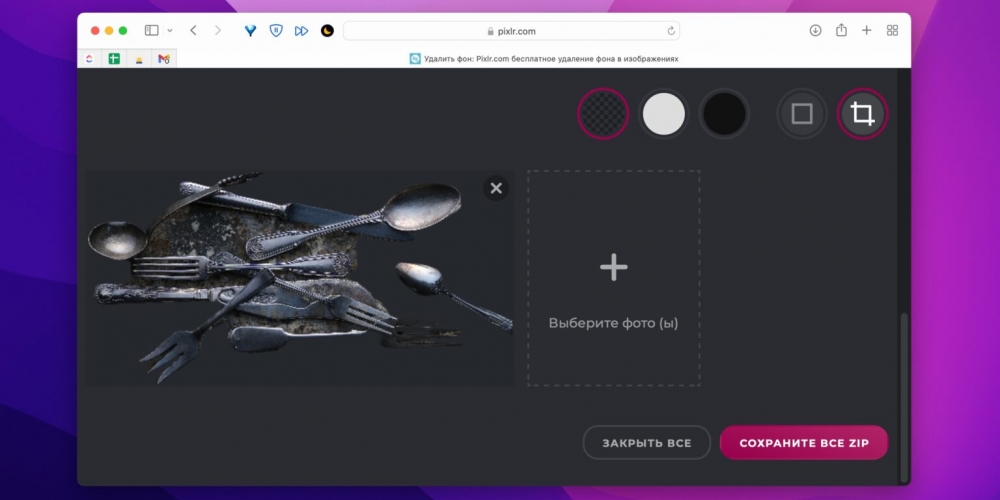Open the blue Y extension icon
The image size is (1000, 500).
[x=251, y=31]
